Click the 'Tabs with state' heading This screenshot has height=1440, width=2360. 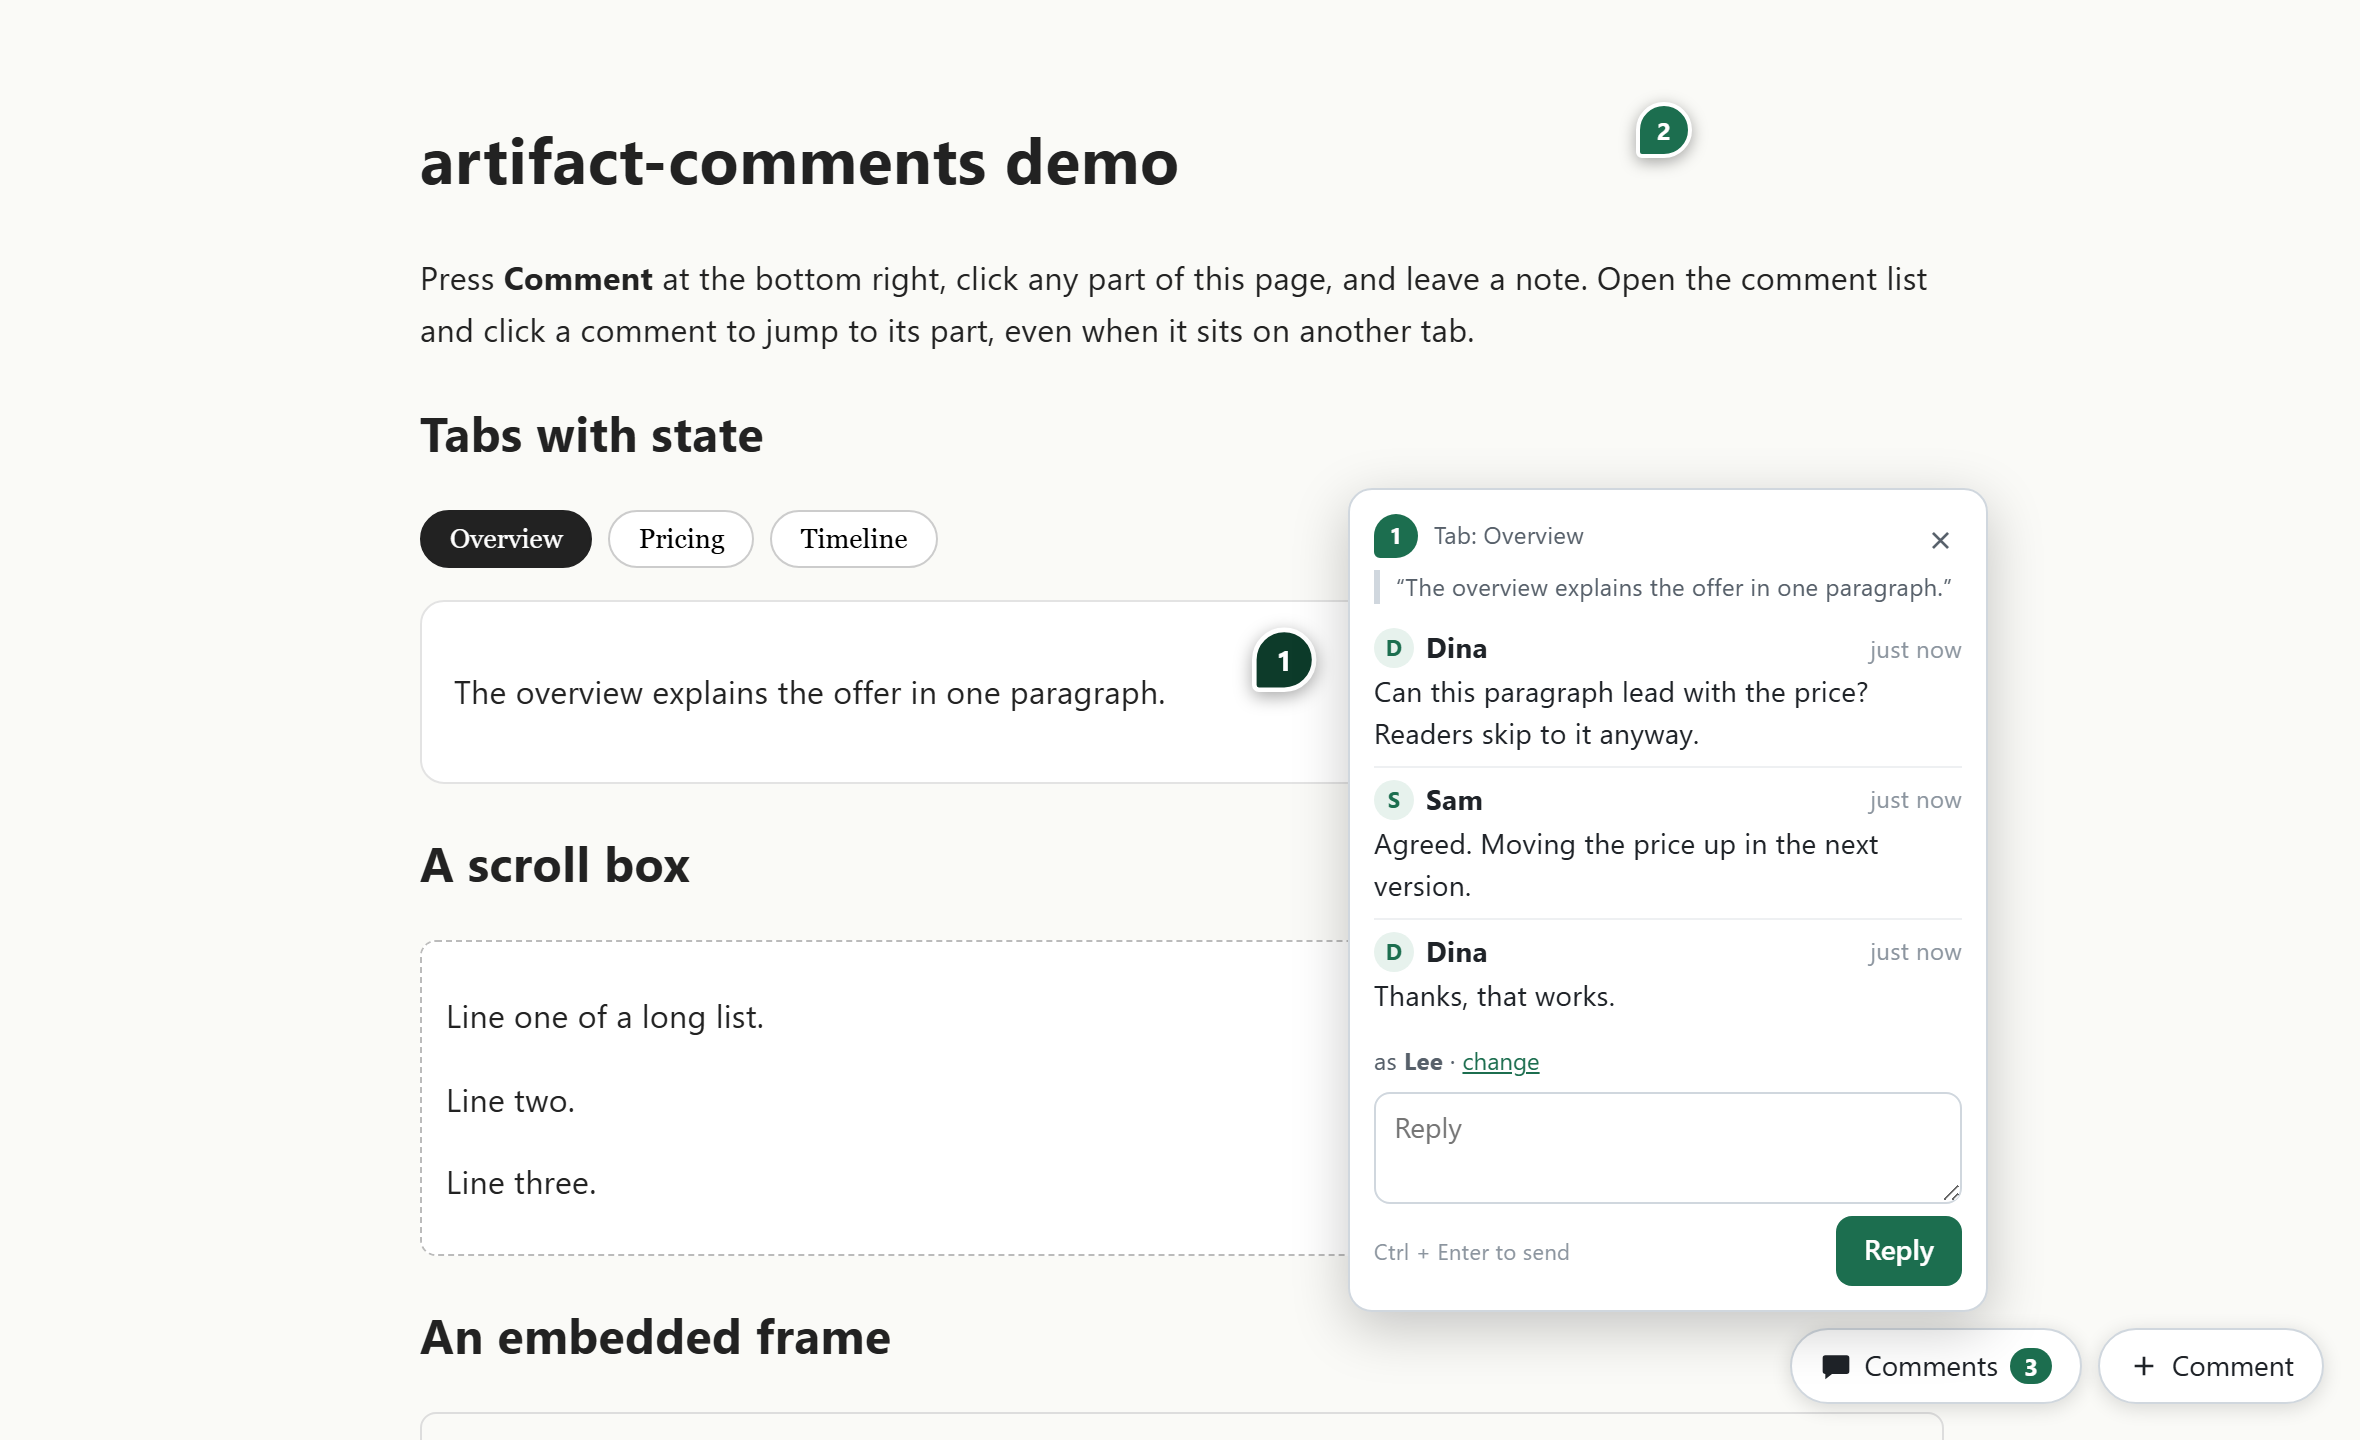tap(591, 436)
